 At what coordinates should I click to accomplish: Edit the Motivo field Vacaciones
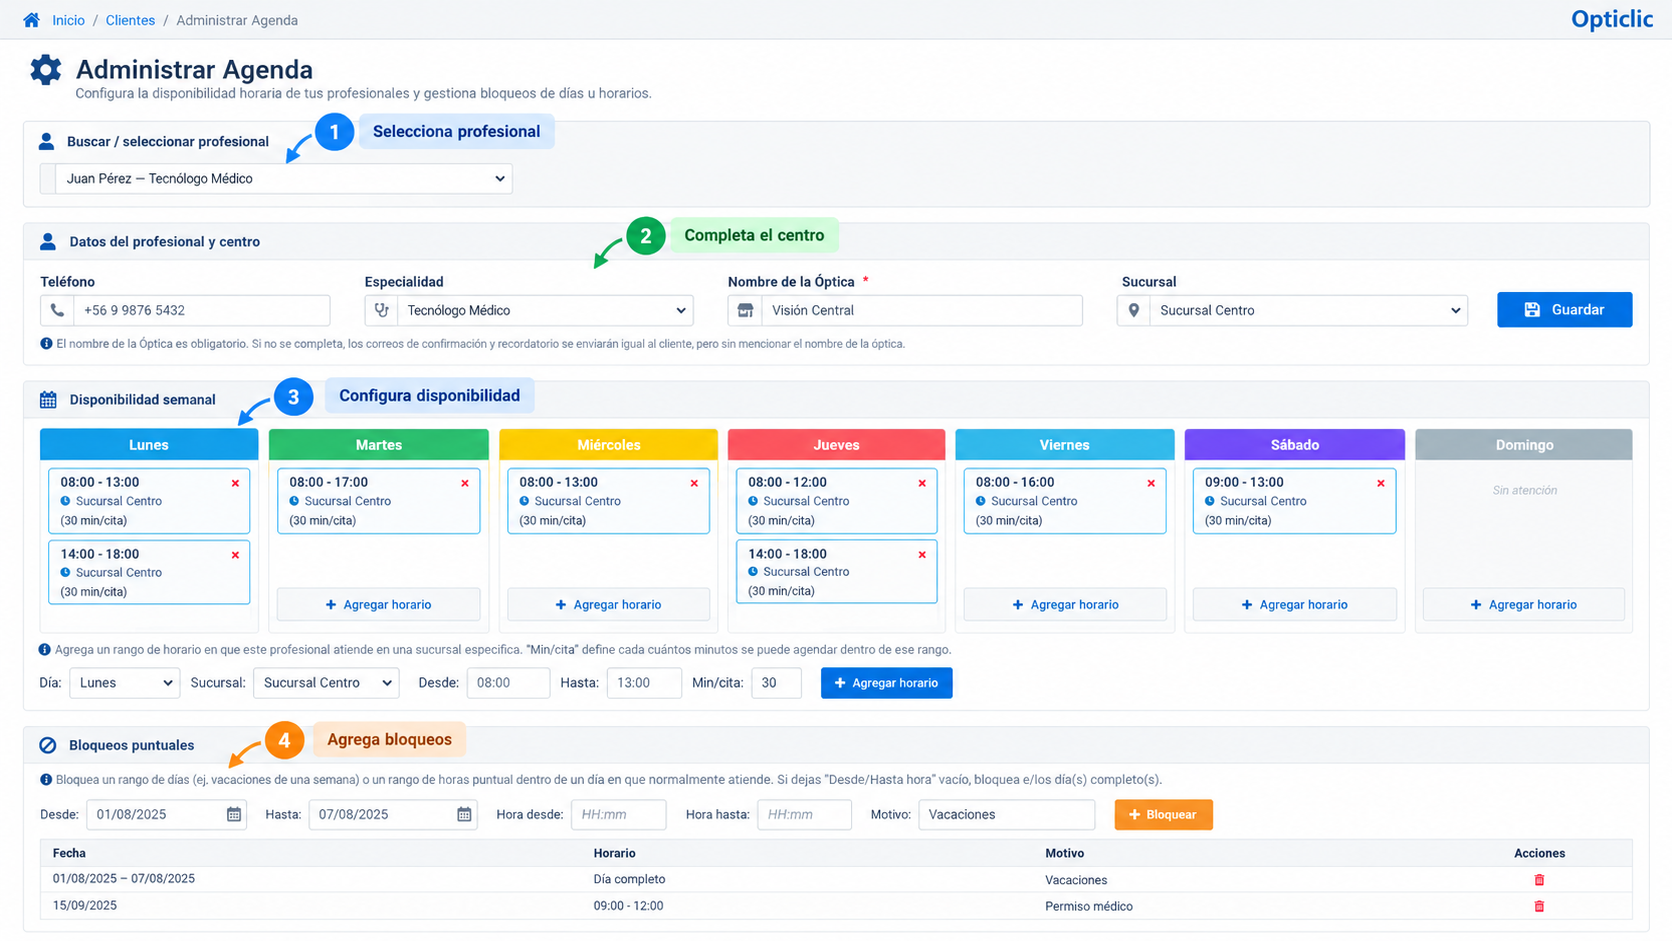coord(1006,815)
